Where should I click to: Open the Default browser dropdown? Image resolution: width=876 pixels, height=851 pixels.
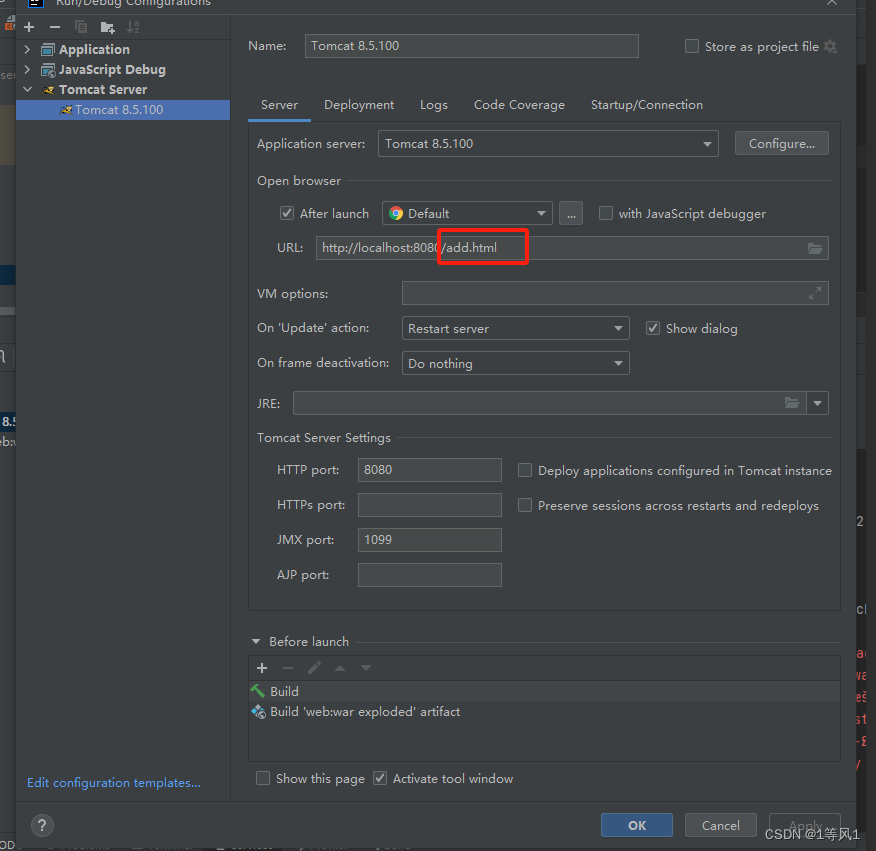467,213
